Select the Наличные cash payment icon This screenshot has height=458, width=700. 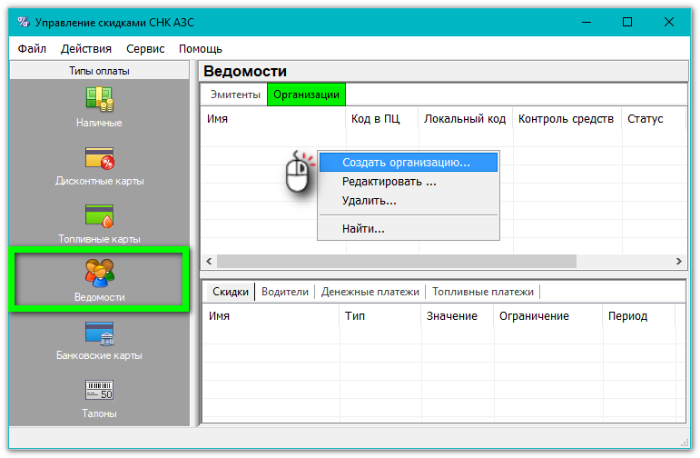pyautogui.click(x=99, y=100)
